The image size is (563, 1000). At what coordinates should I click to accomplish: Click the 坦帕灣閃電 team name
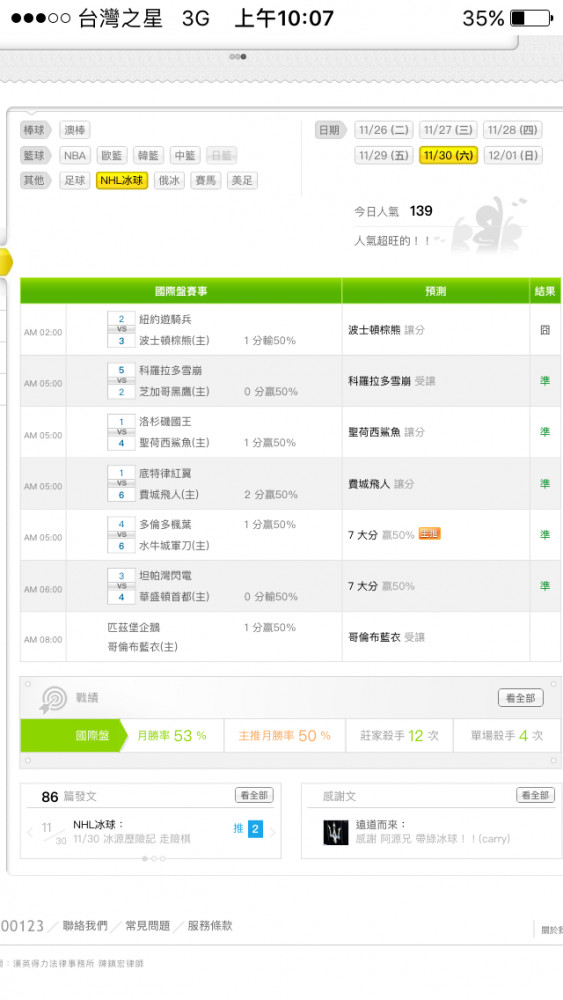165,575
